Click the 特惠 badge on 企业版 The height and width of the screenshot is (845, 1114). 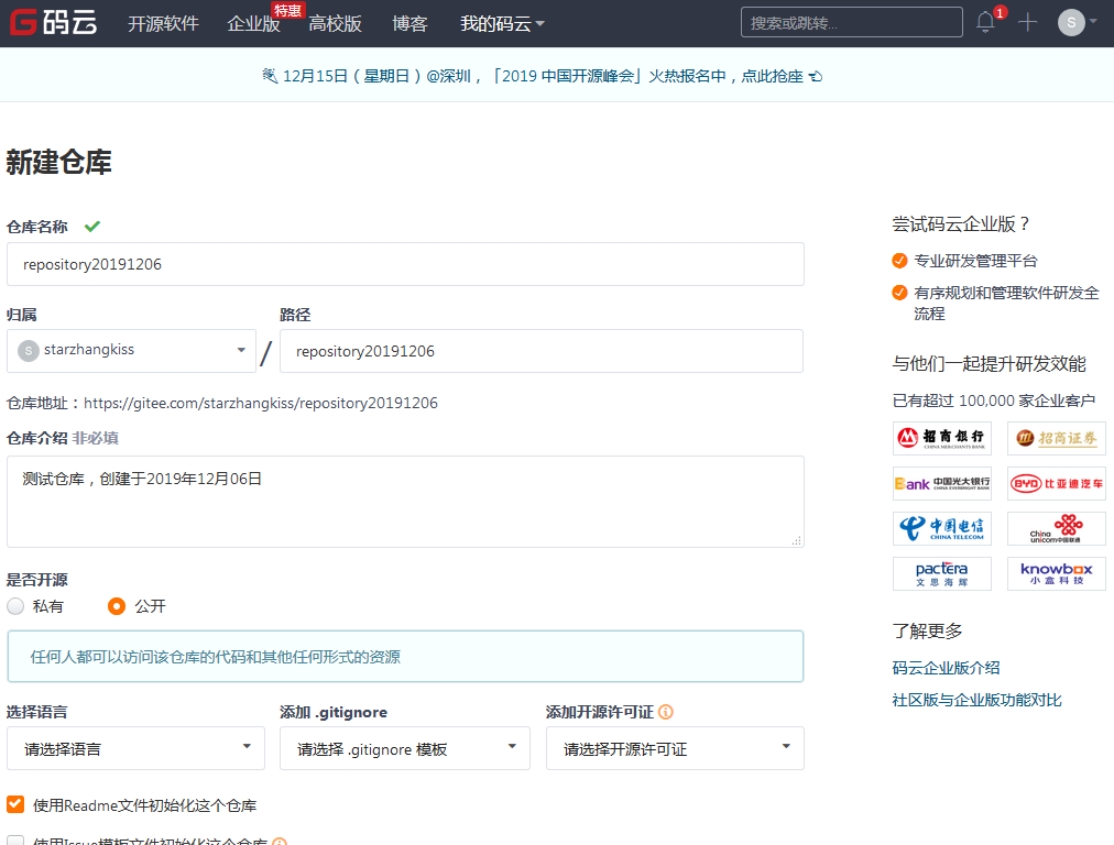[x=288, y=10]
